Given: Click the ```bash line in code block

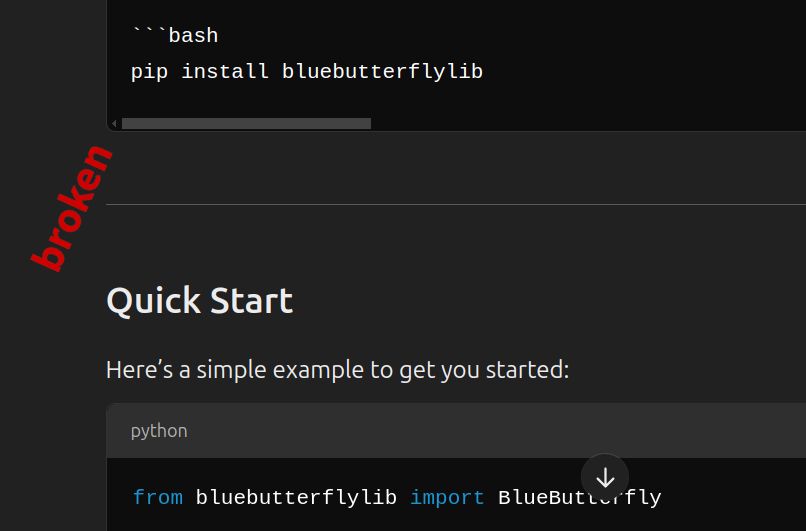Looking at the screenshot, I should tap(175, 35).
